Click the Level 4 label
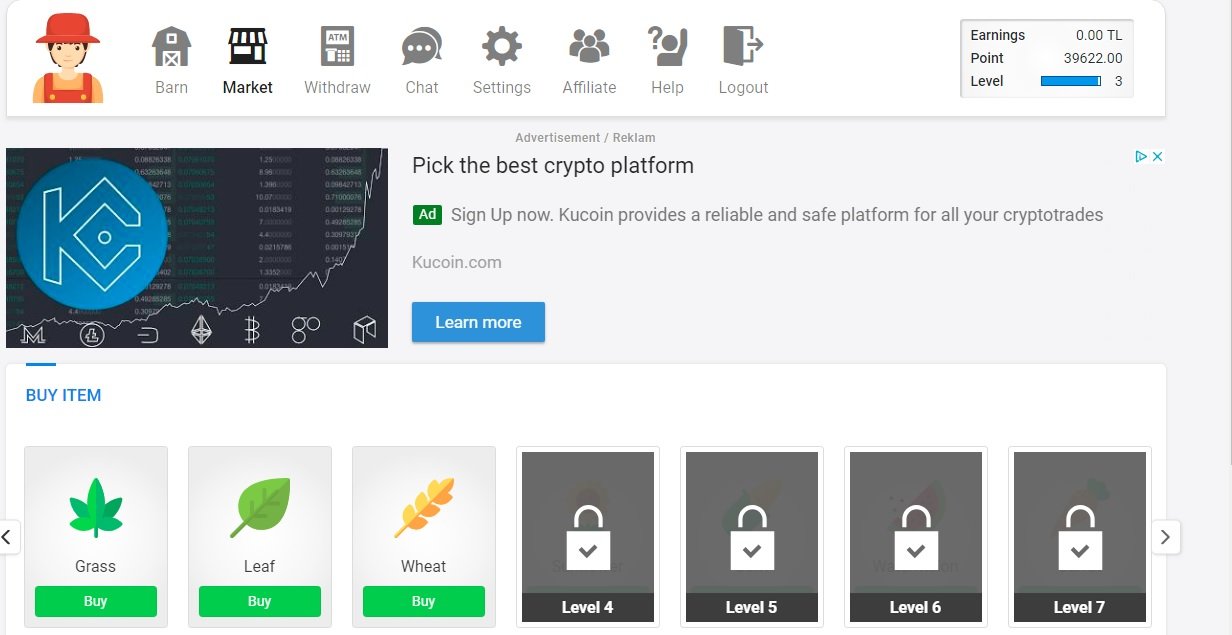The width and height of the screenshot is (1232, 635). coord(588,607)
